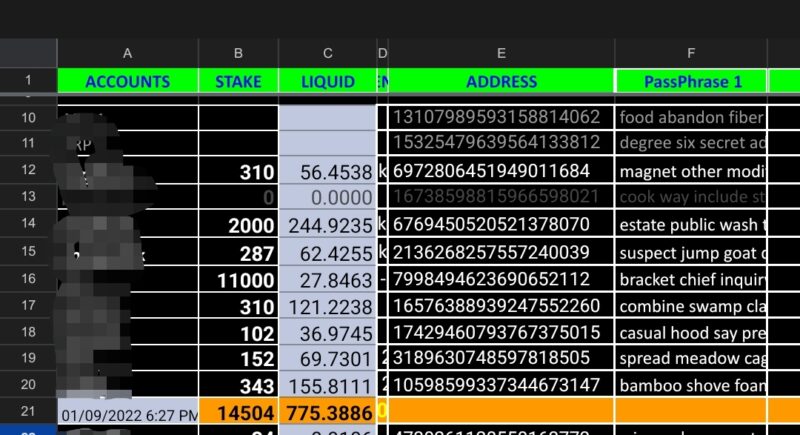Select column E header
Screen dimensions: 800x435
click(x=501, y=52)
